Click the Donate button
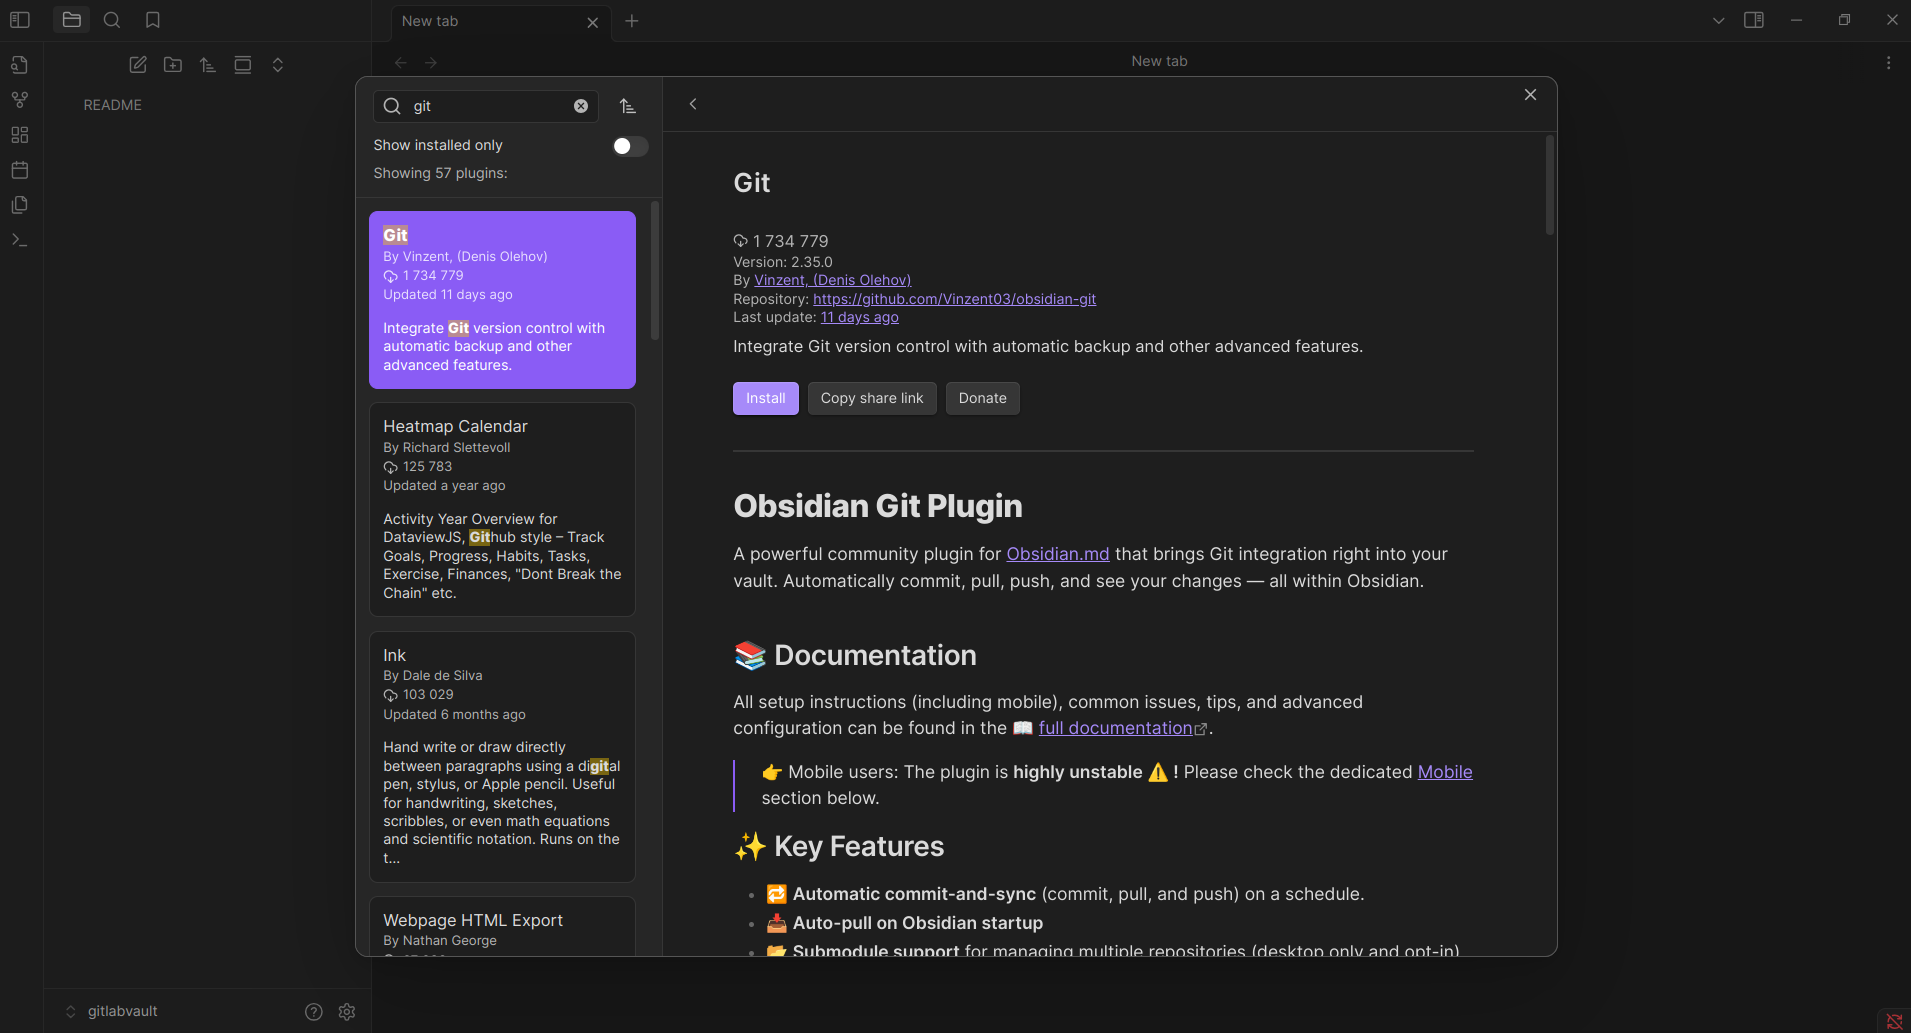The width and height of the screenshot is (1911, 1033). point(983,398)
